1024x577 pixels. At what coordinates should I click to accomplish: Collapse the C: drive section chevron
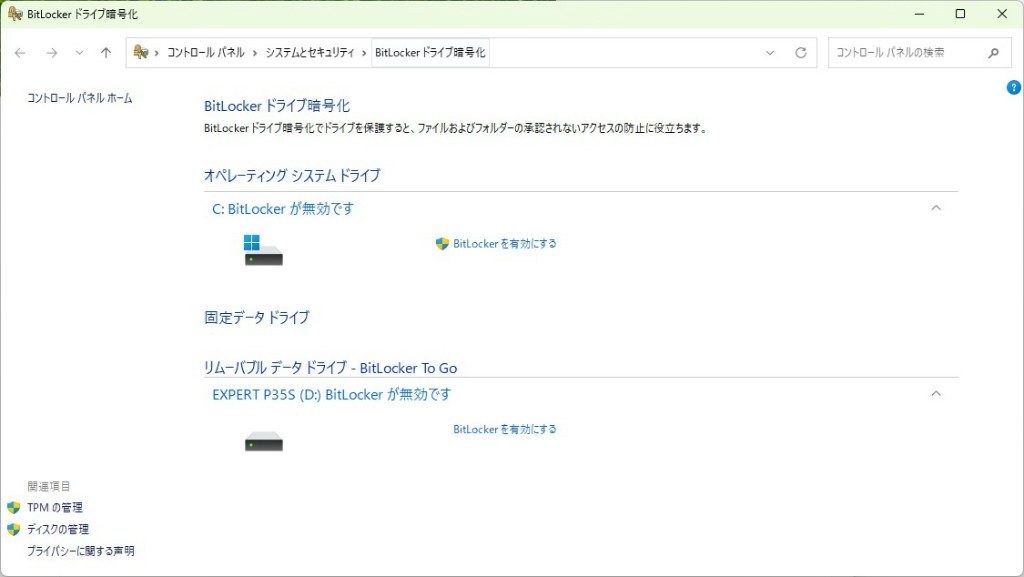point(936,208)
